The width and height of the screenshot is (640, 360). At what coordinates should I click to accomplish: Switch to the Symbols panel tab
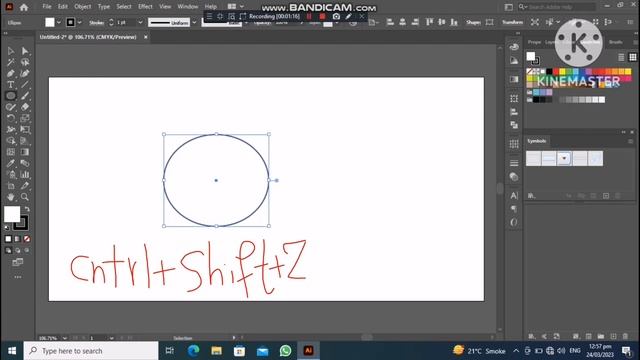click(537, 141)
